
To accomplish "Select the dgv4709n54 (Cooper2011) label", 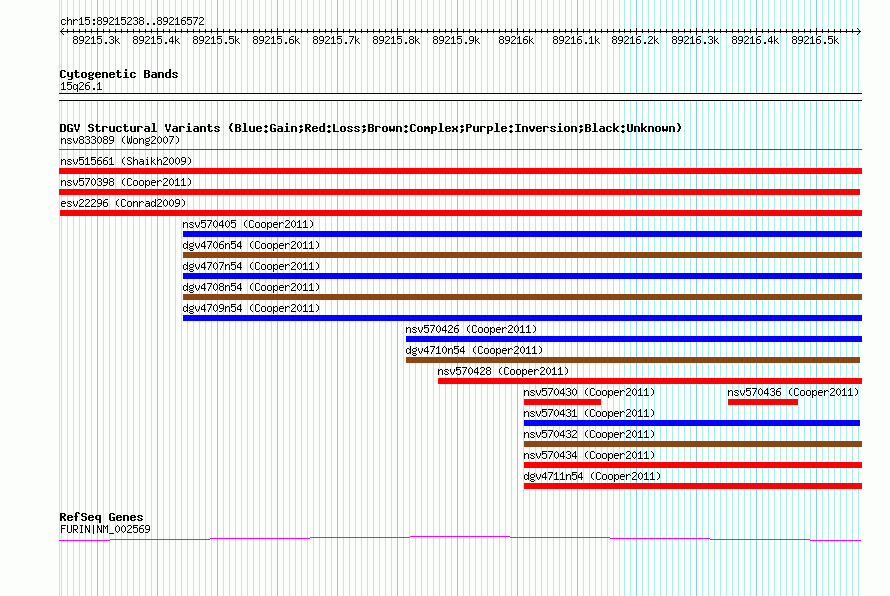I will [x=251, y=308].
